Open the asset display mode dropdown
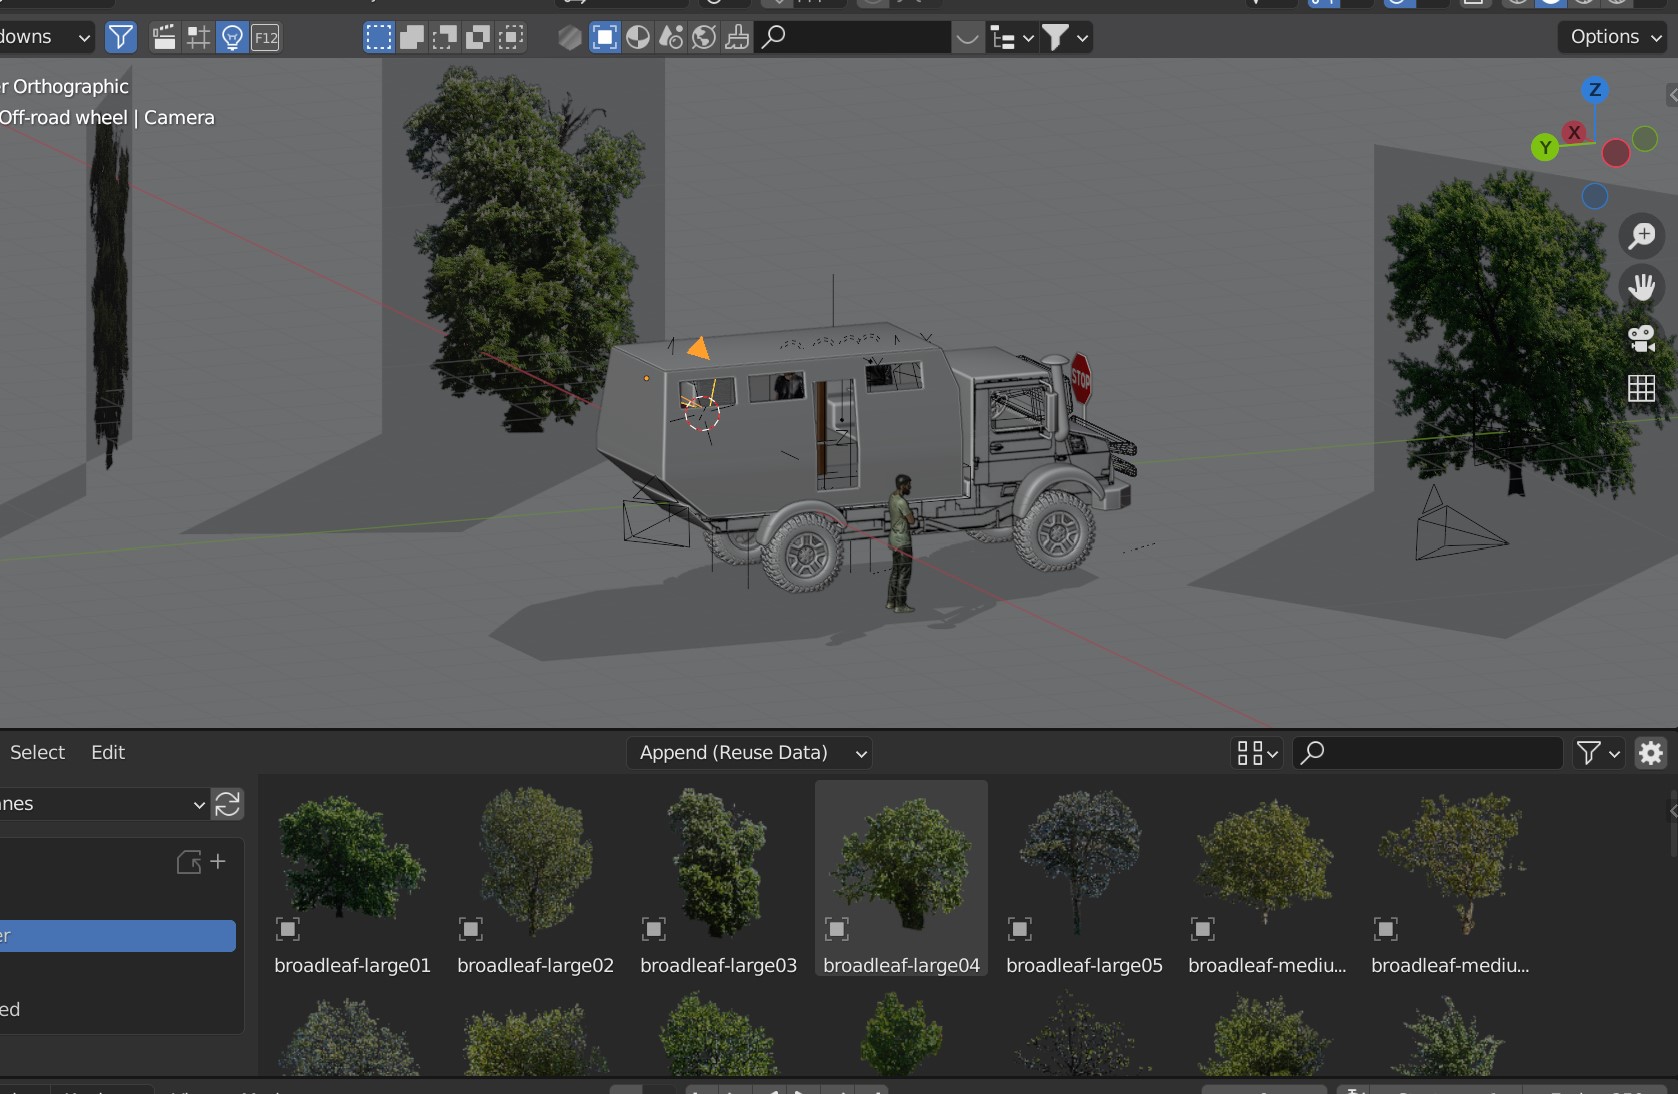The image size is (1678, 1094). (1257, 753)
